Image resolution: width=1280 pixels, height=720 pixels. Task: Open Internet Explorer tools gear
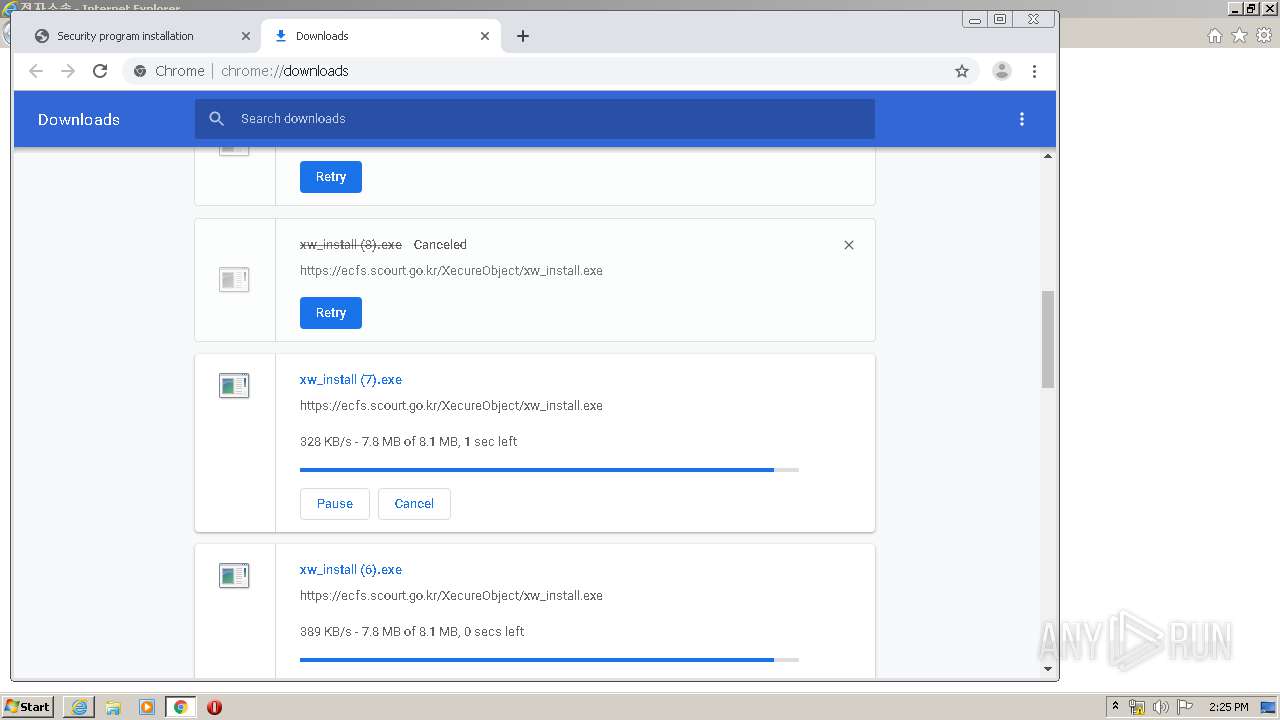pos(1264,36)
